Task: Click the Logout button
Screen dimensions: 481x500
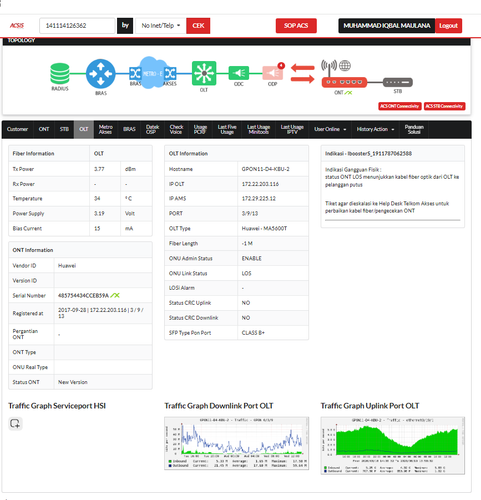Action: 448,26
